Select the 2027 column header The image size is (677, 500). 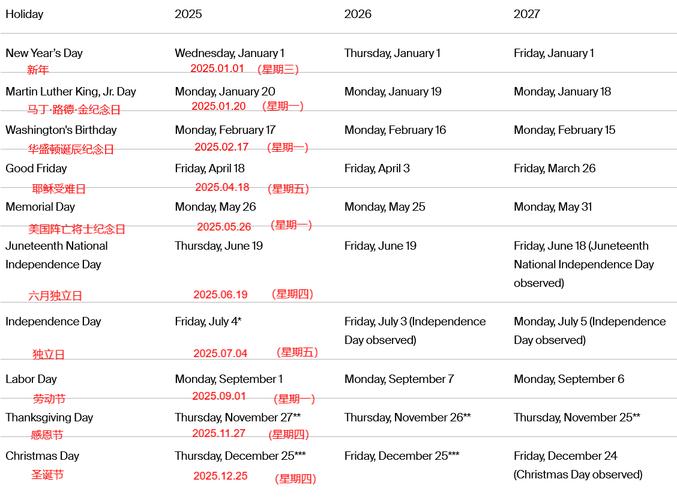click(x=528, y=14)
